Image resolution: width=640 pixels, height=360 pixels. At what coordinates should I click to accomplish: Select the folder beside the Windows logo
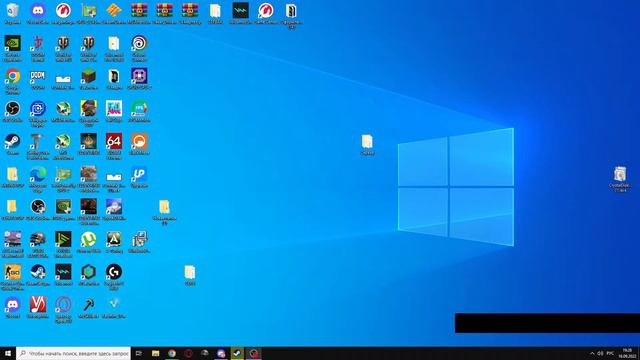367,142
